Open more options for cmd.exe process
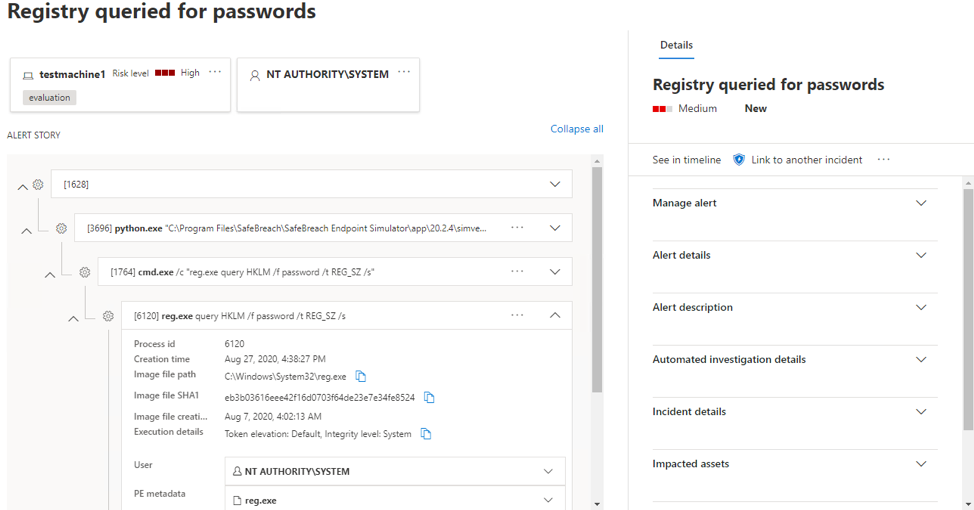The height and width of the screenshot is (510, 974). (x=517, y=272)
